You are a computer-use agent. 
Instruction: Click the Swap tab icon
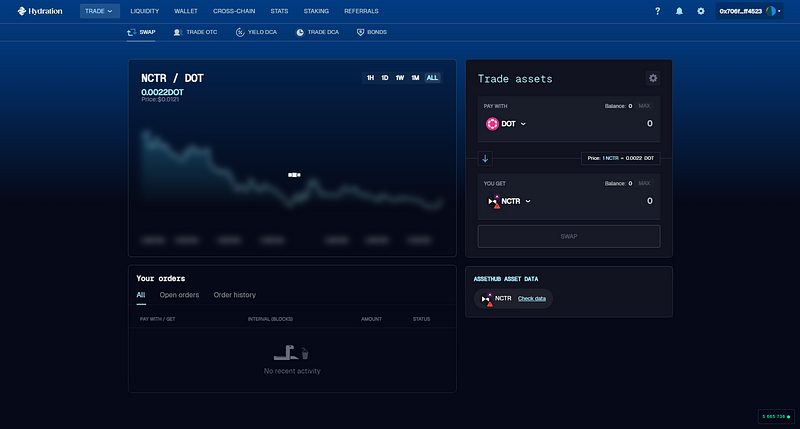(132, 32)
